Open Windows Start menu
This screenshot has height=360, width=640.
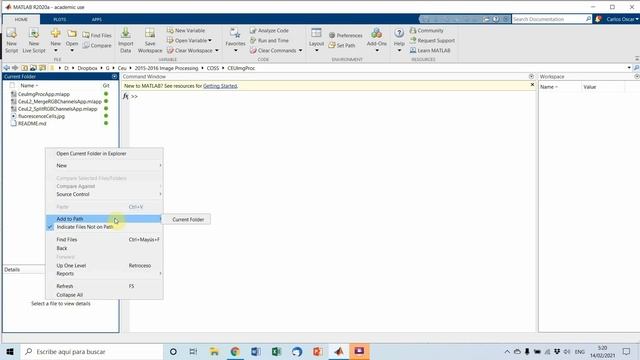pyautogui.click(x=10, y=351)
